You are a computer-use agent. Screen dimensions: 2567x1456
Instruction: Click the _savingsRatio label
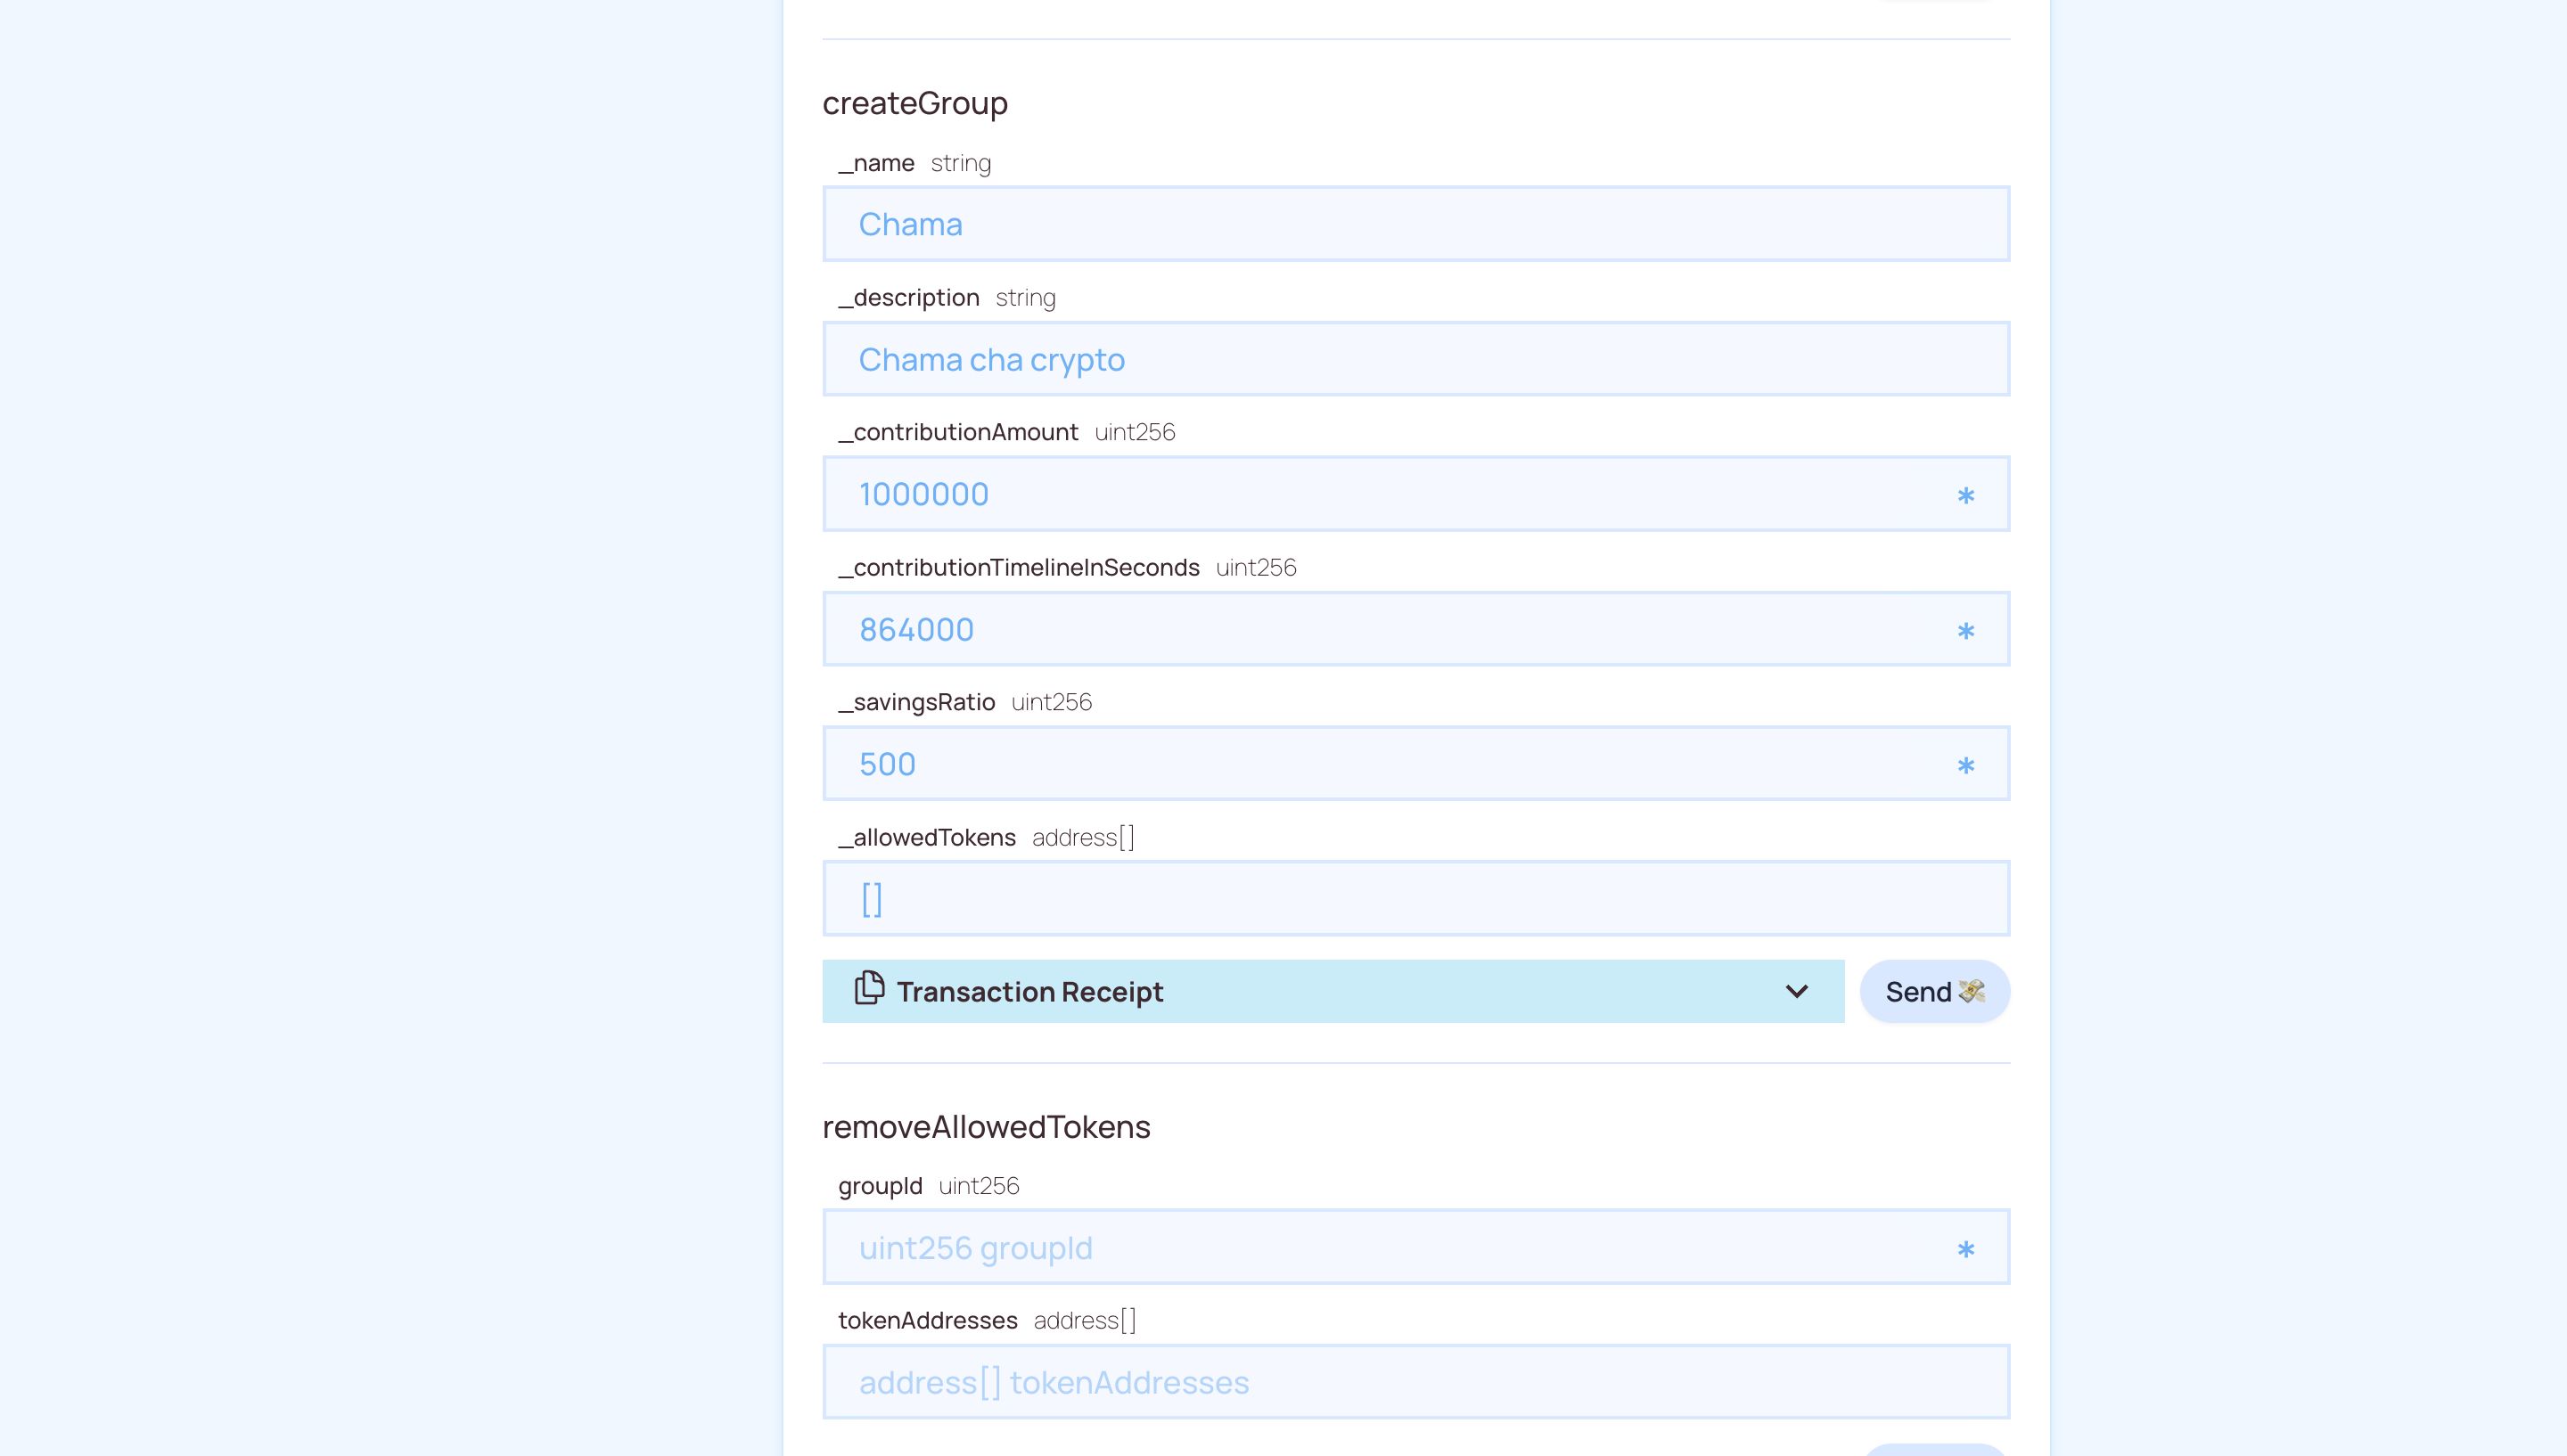tap(916, 703)
